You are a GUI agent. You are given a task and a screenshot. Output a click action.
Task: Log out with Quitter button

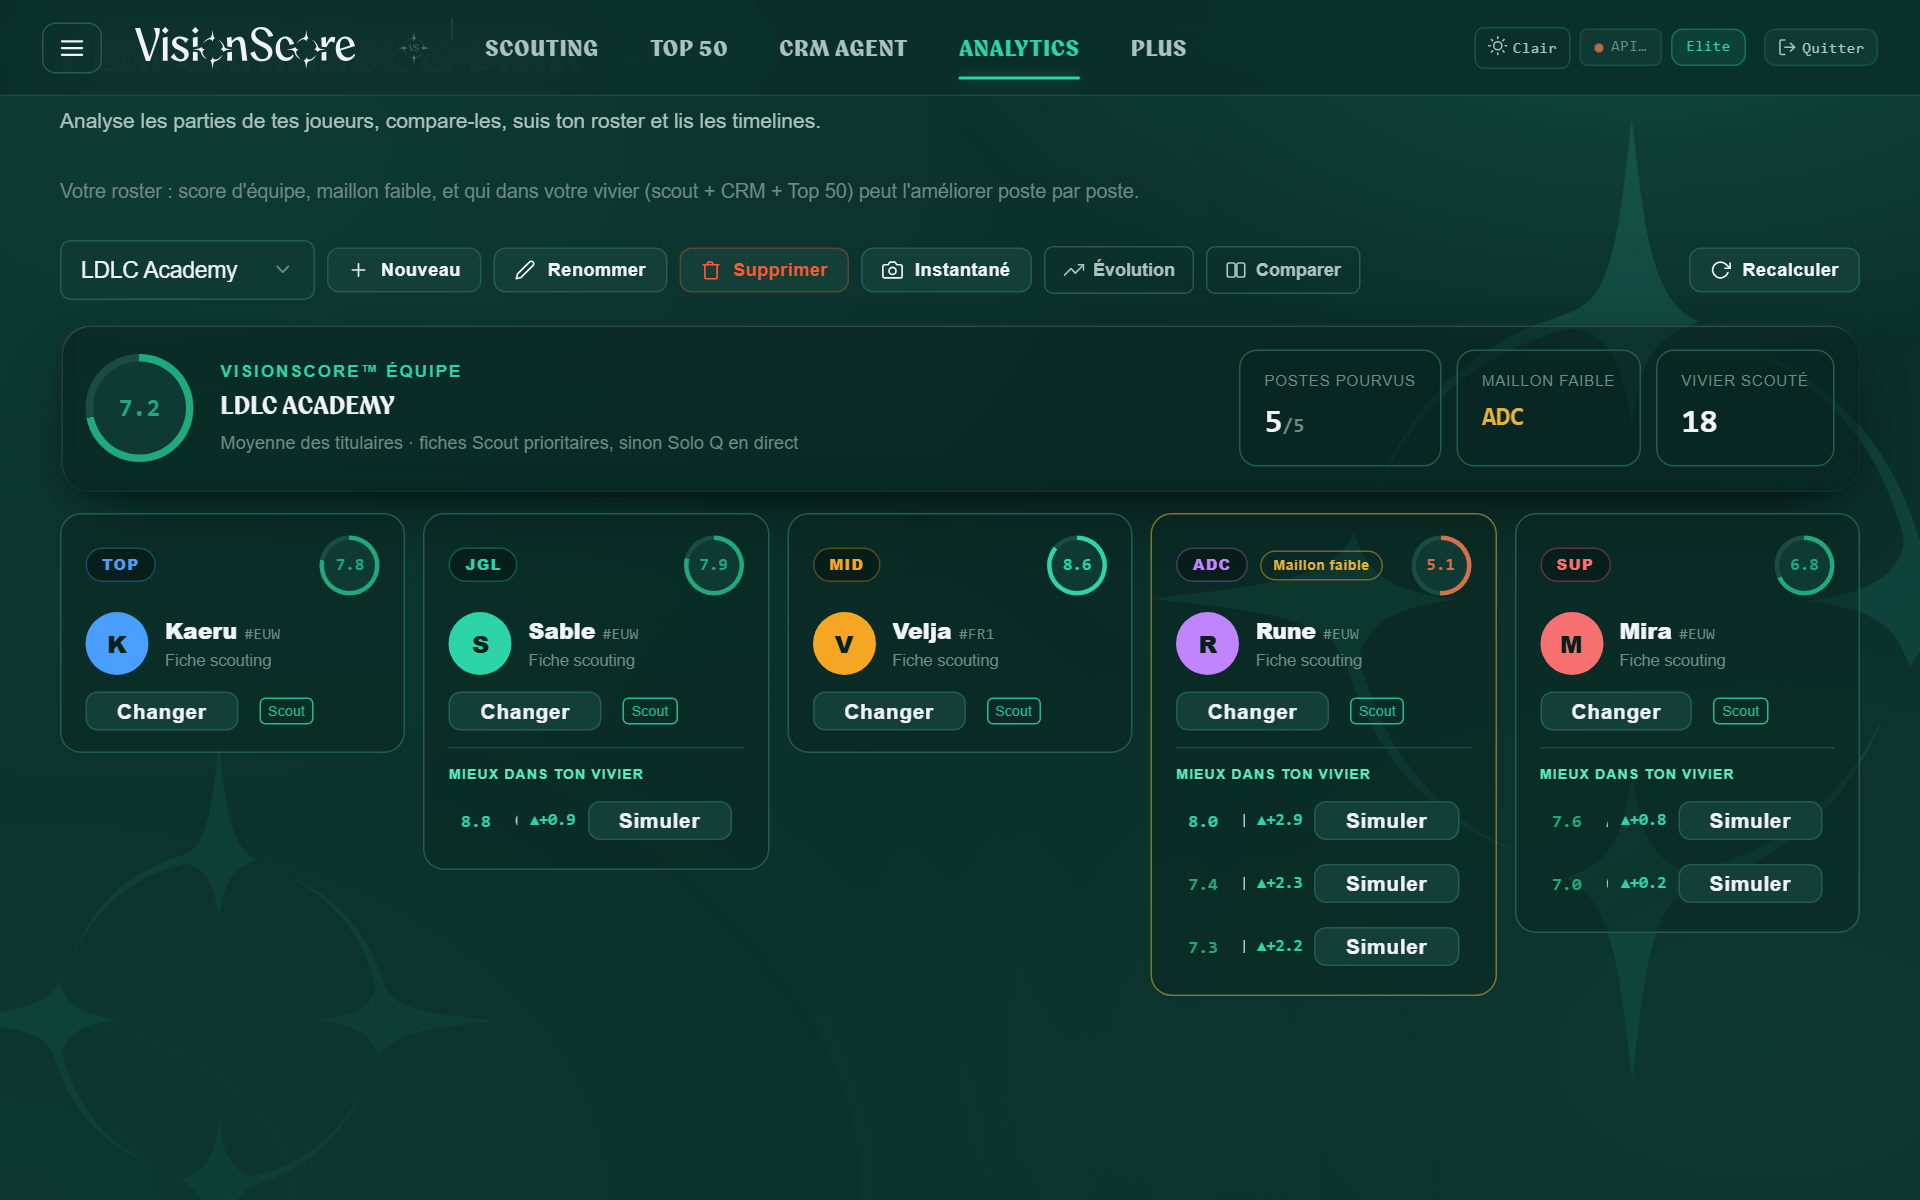(1820, 47)
